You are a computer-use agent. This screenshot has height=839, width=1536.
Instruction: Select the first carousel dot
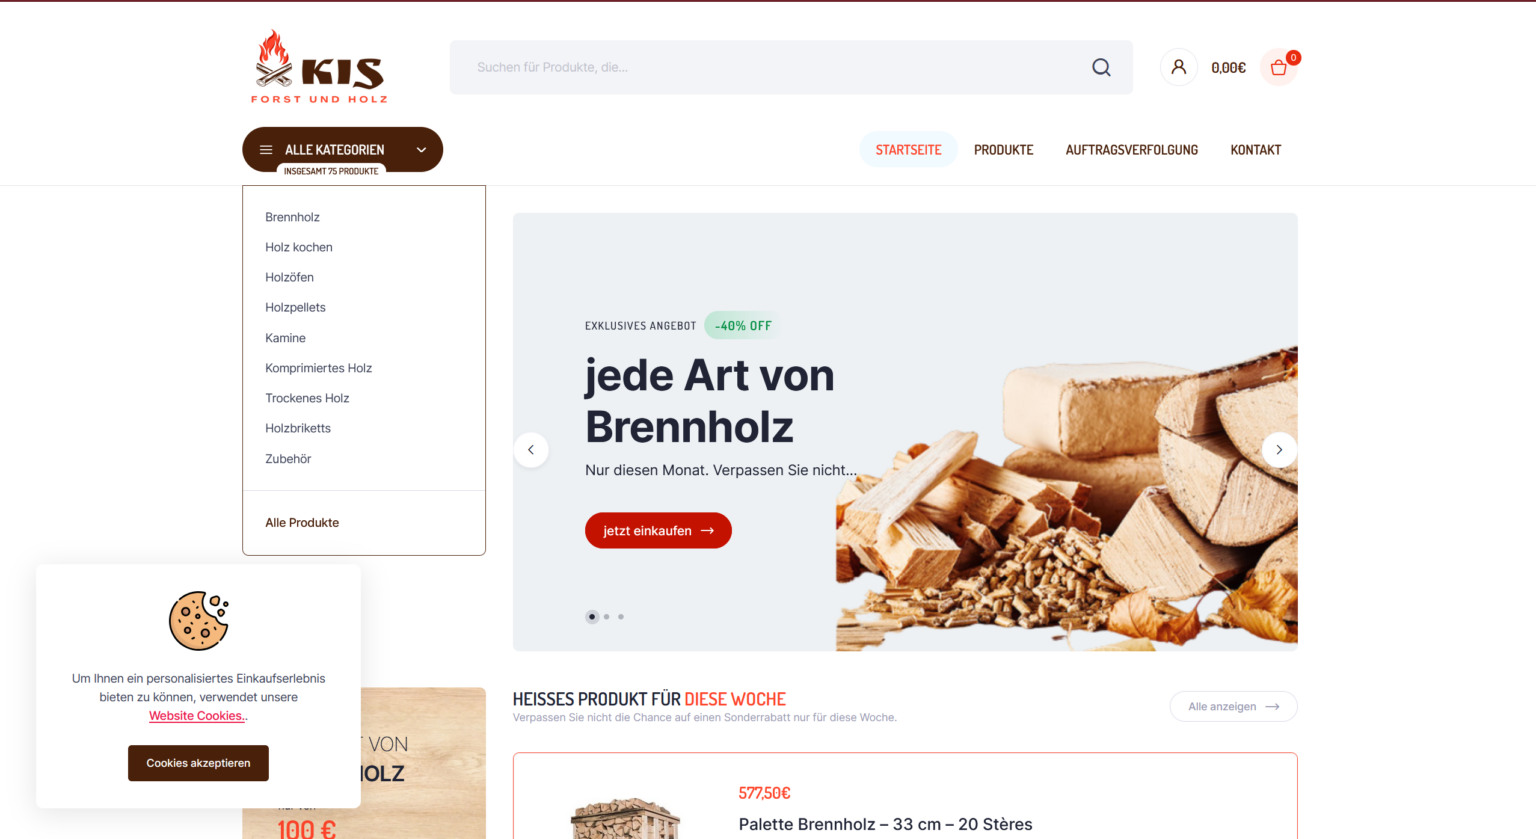tap(592, 617)
